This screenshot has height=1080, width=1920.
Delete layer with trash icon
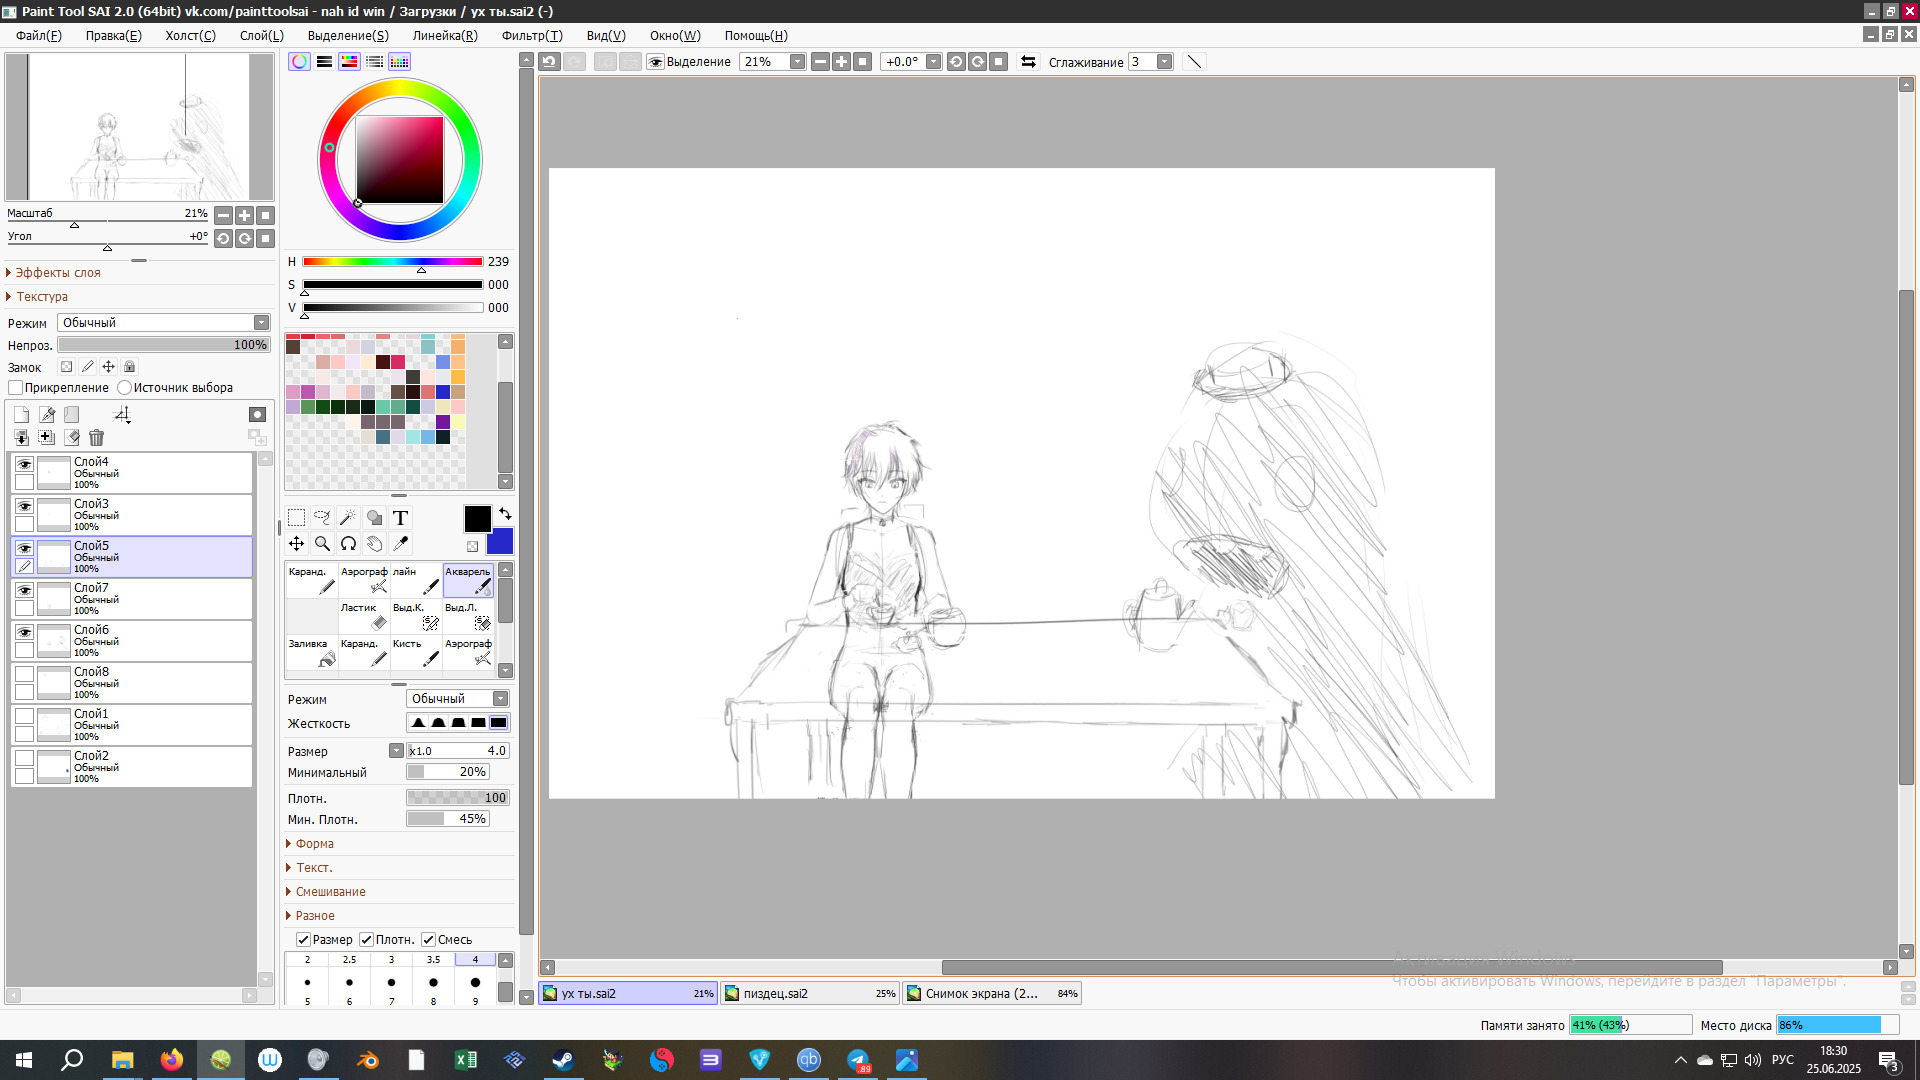96,438
